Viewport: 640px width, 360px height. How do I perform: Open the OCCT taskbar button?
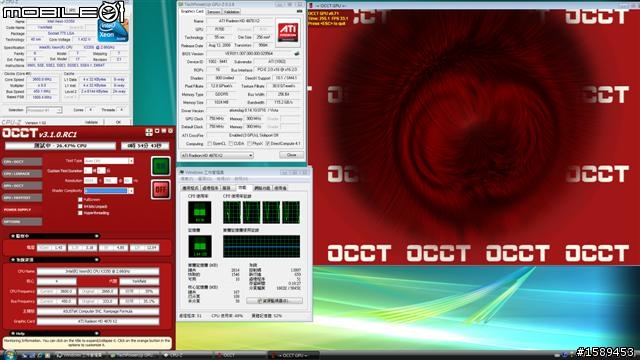coord(240,356)
